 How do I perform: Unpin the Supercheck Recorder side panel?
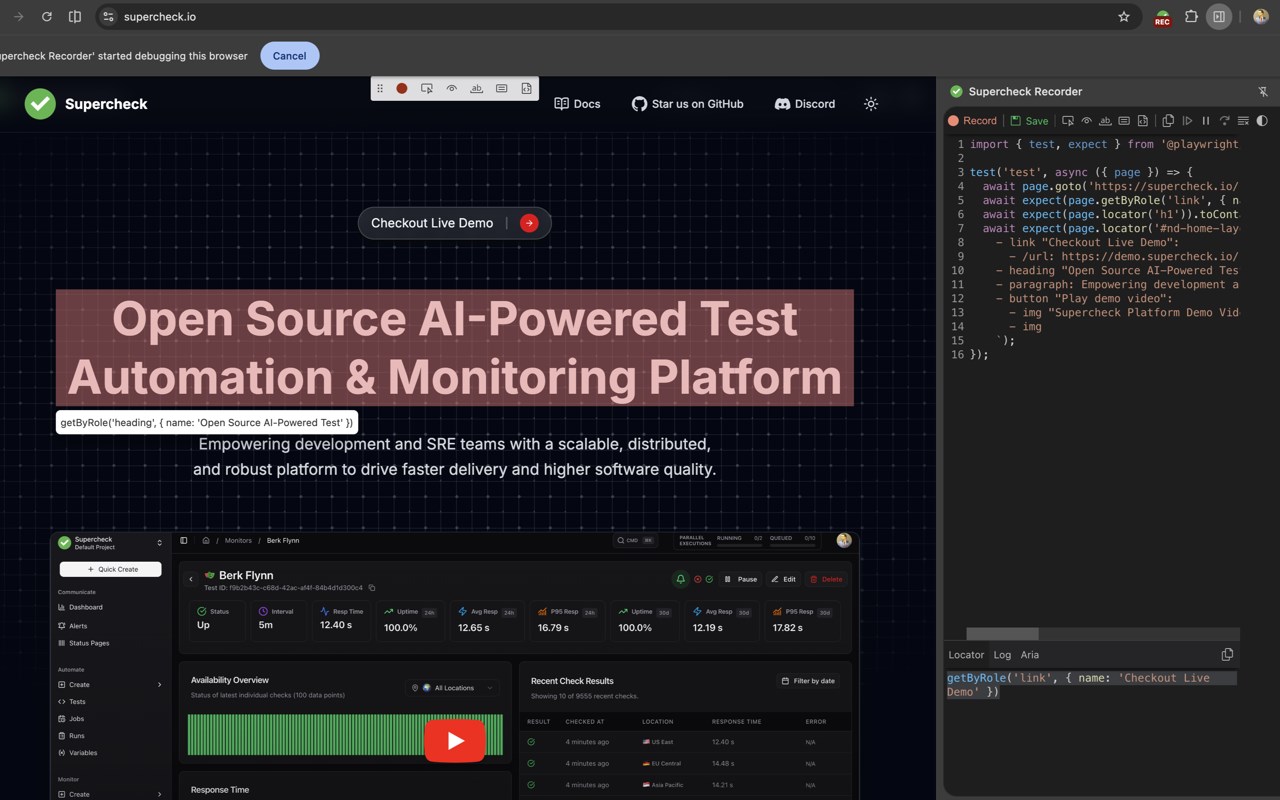(x=1263, y=92)
